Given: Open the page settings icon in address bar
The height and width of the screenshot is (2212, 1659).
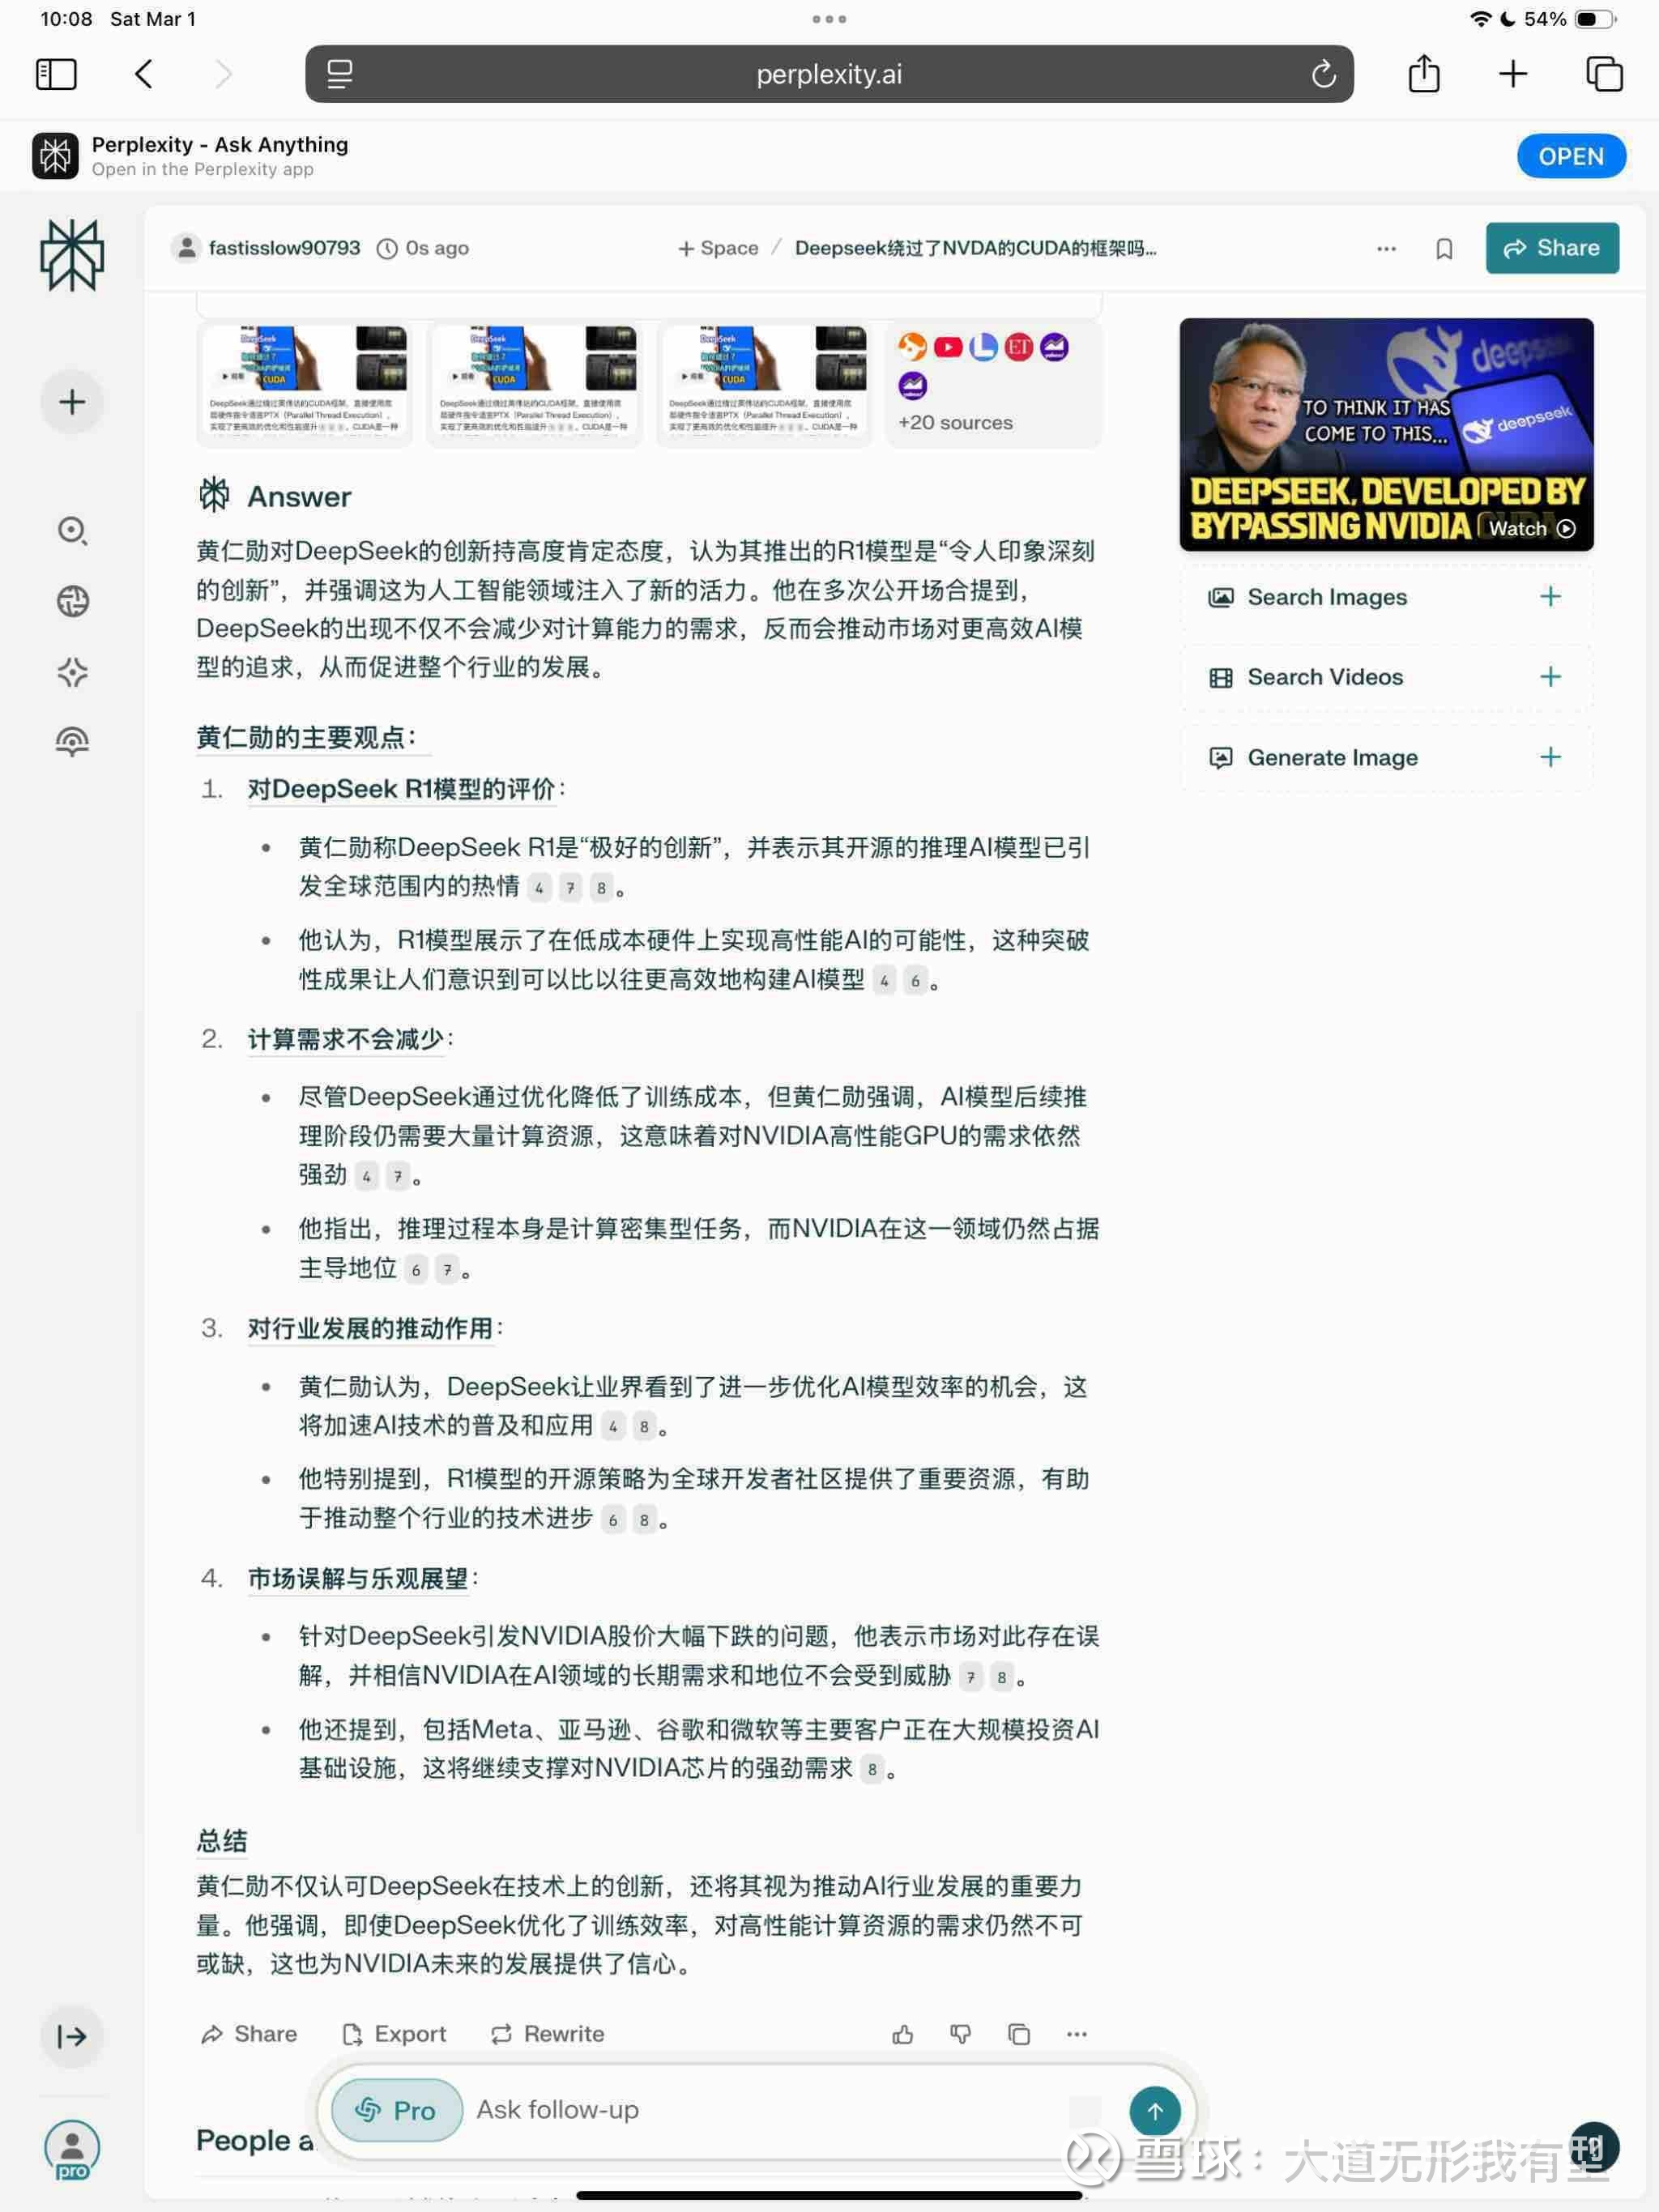Looking at the screenshot, I should pyautogui.click(x=340, y=74).
